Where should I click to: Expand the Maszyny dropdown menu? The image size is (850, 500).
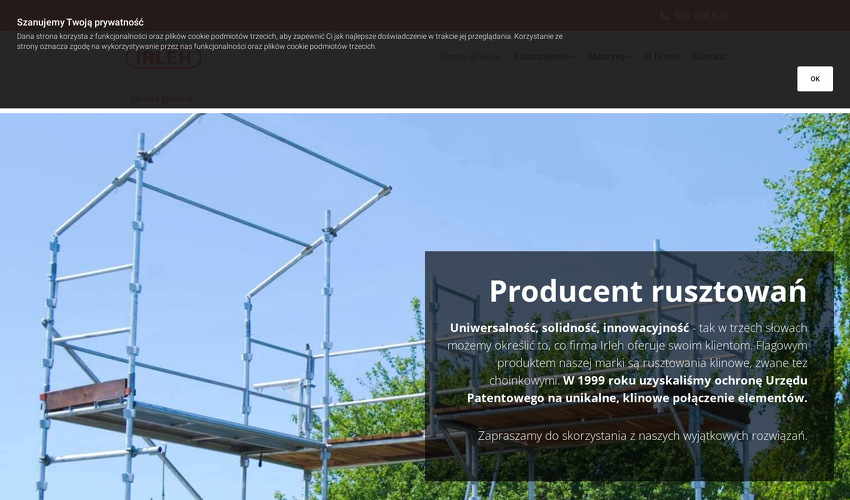tap(610, 56)
